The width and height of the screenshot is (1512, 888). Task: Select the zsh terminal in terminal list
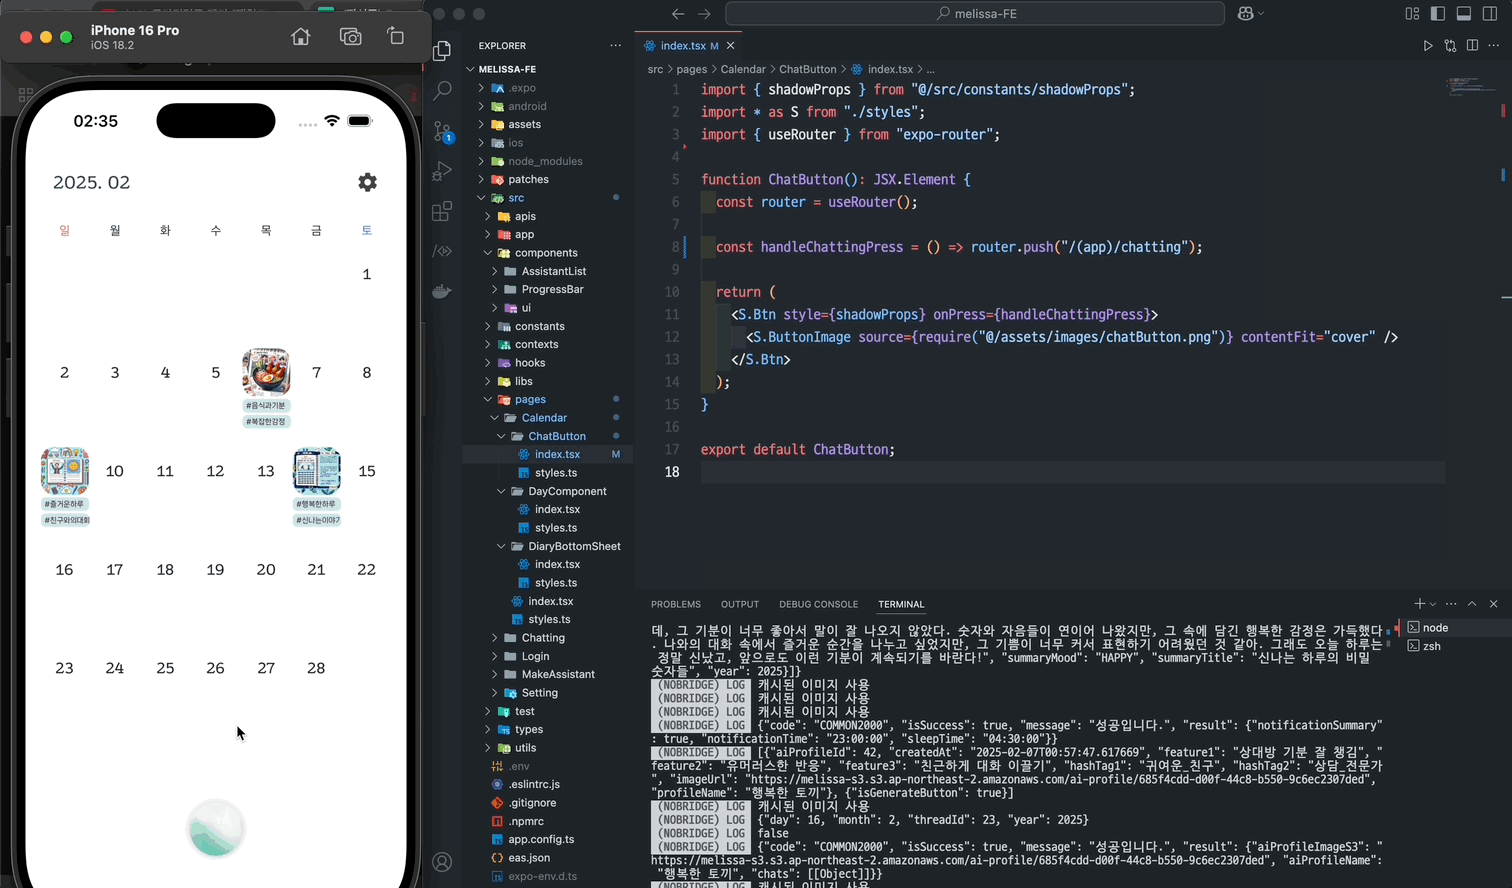click(x=1455, y=646)
